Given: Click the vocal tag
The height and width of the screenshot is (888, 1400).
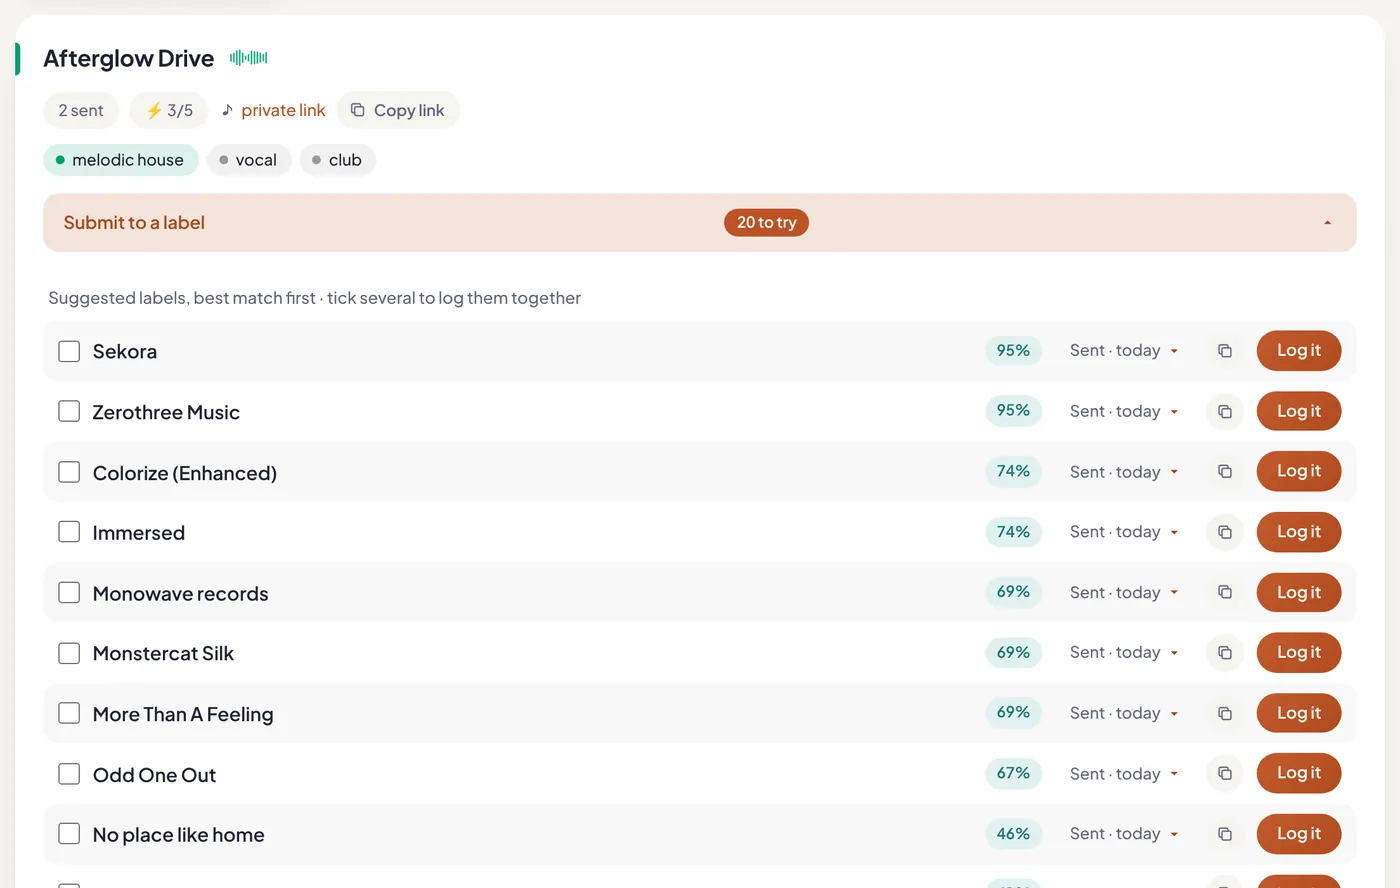Looking at the screenshot, I should [x=248, y=160].
